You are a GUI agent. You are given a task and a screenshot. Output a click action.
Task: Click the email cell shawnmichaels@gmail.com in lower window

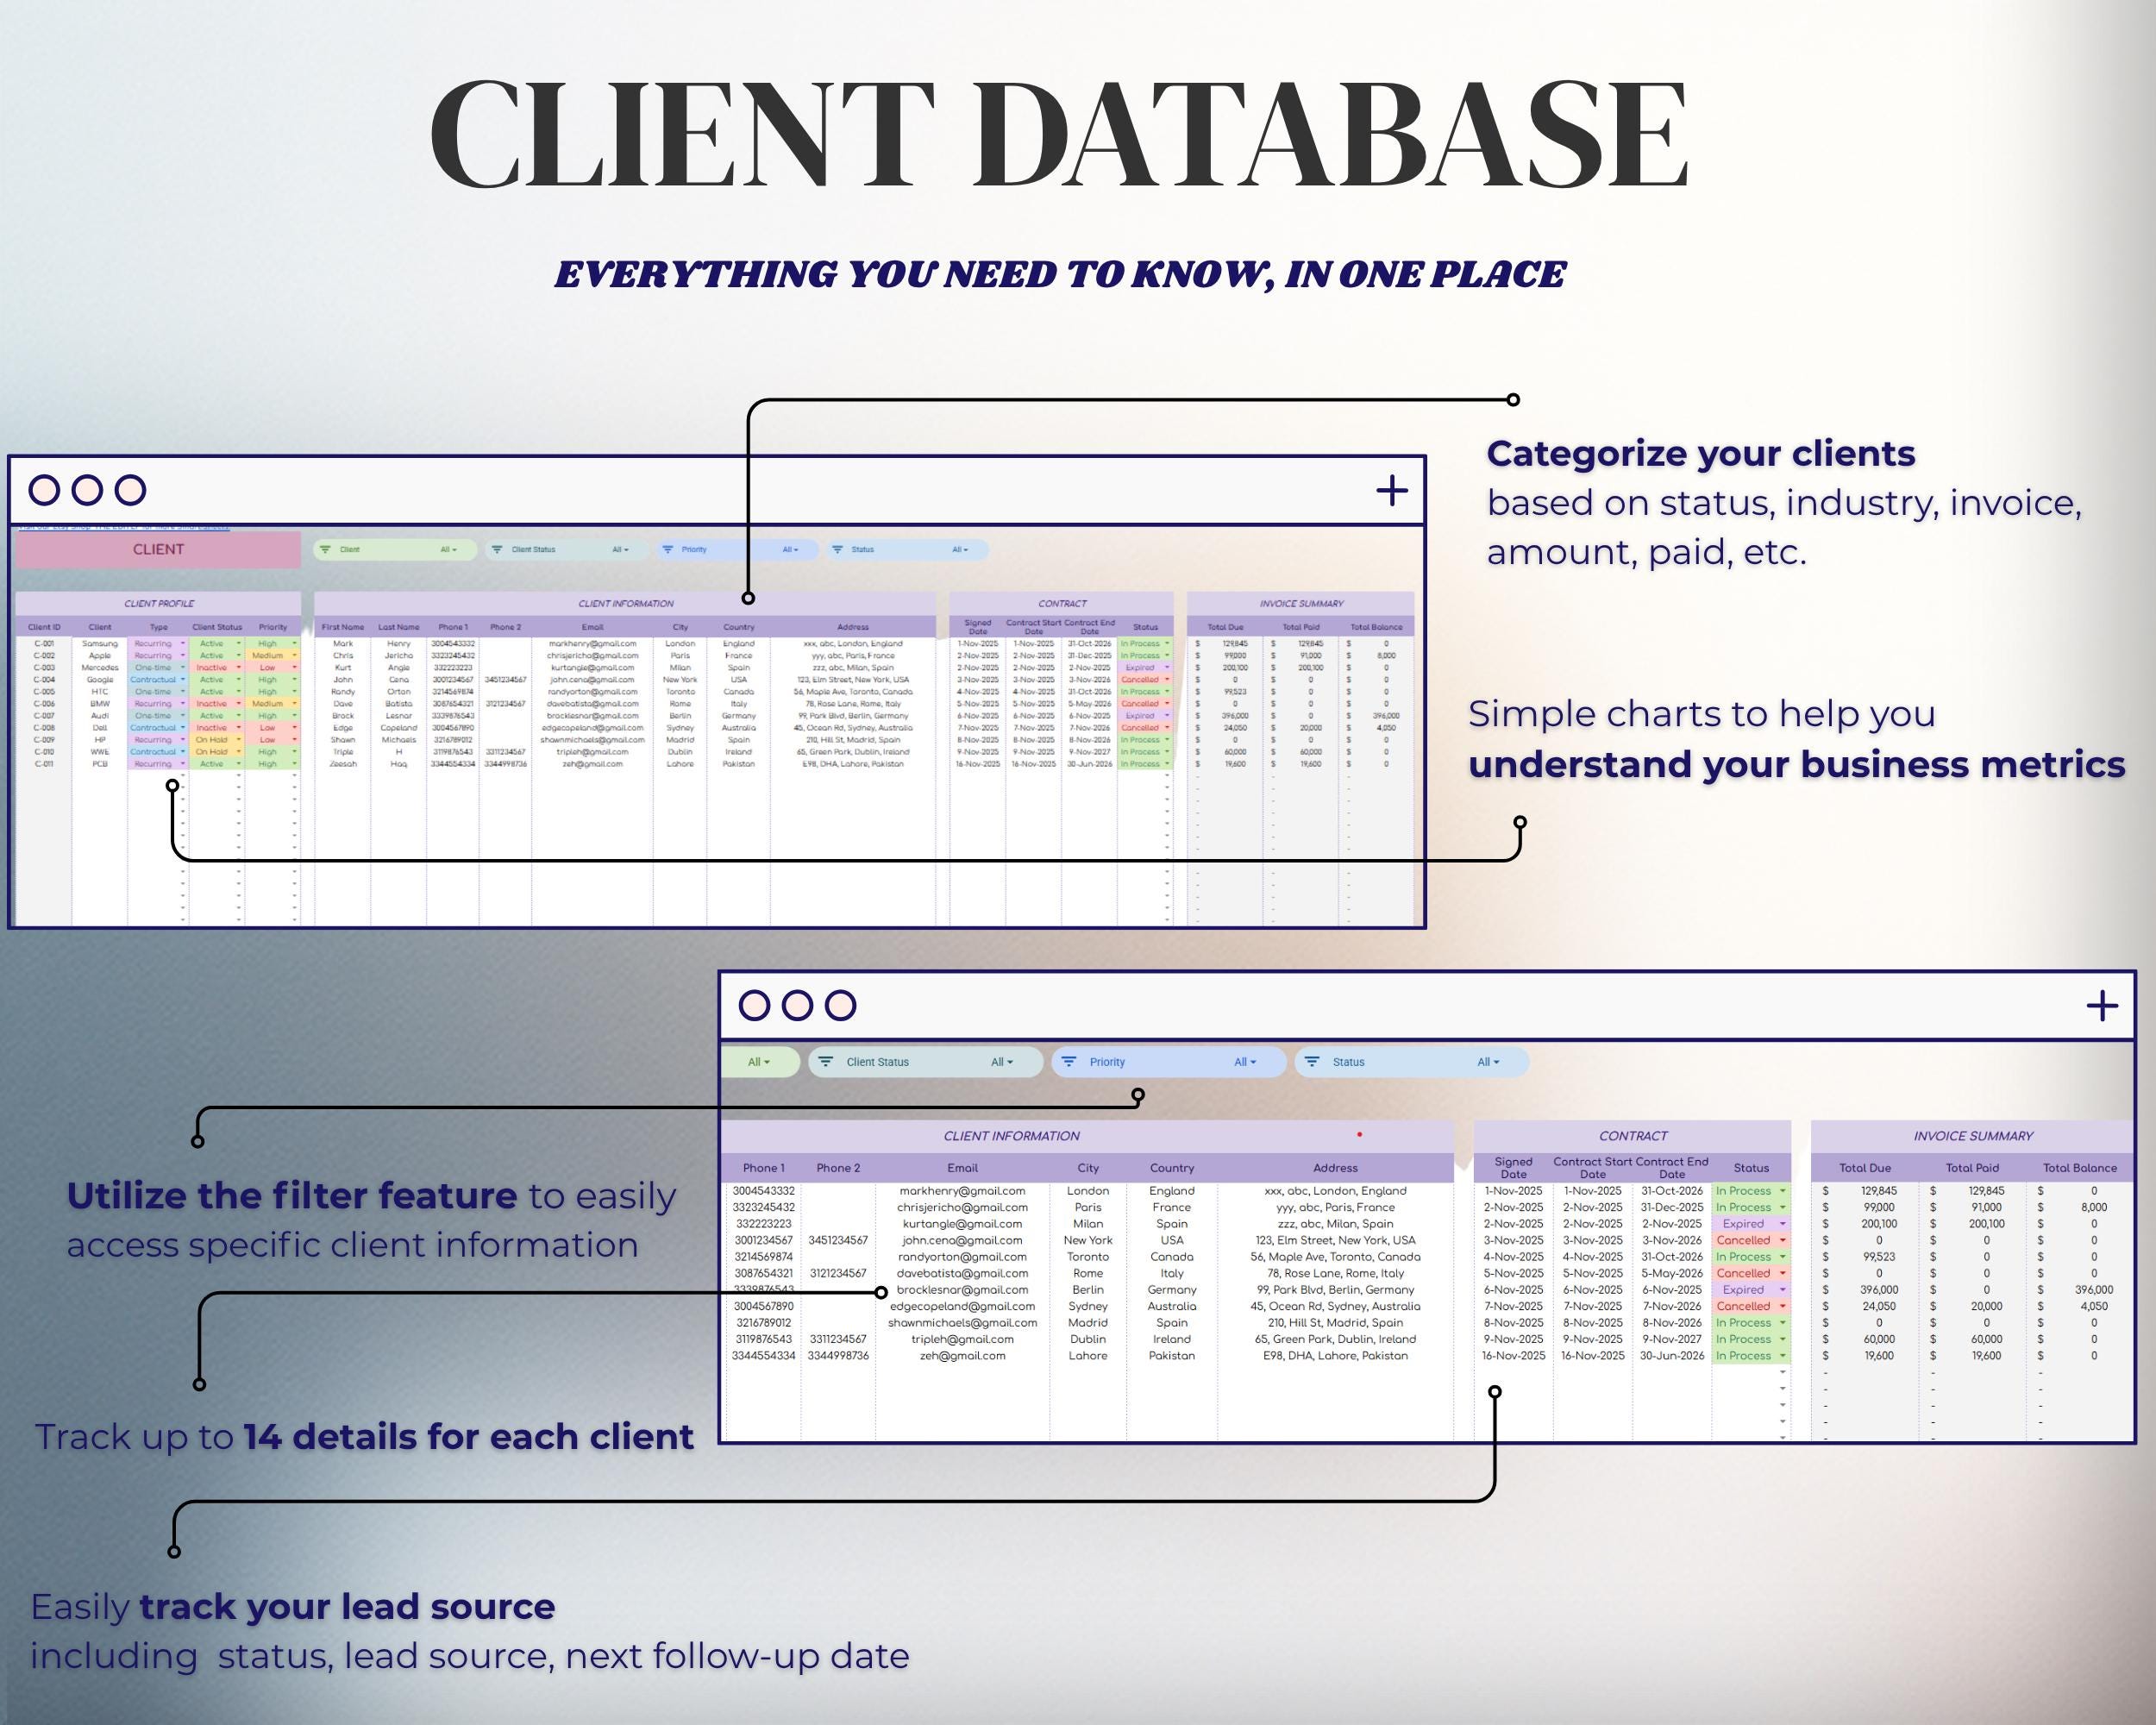point(962,1323)
